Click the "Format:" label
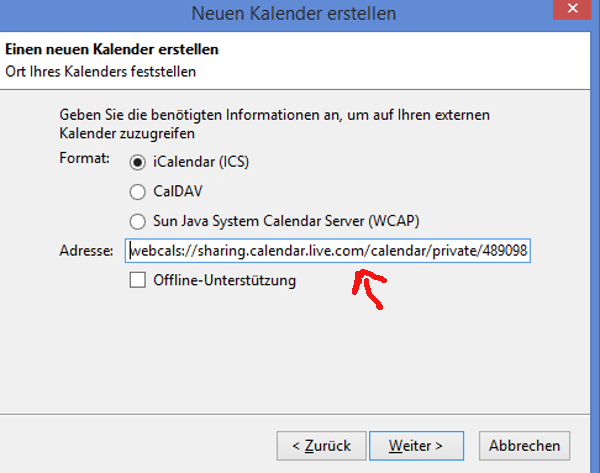Image resolution: width=600 pixels, height=473 pixels. point(84,161)
